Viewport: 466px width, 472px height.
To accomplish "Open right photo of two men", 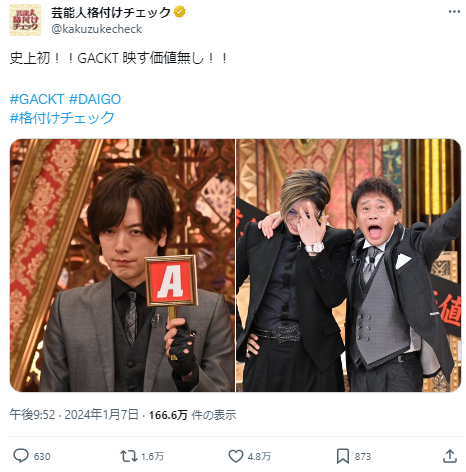I will [349, 265].
